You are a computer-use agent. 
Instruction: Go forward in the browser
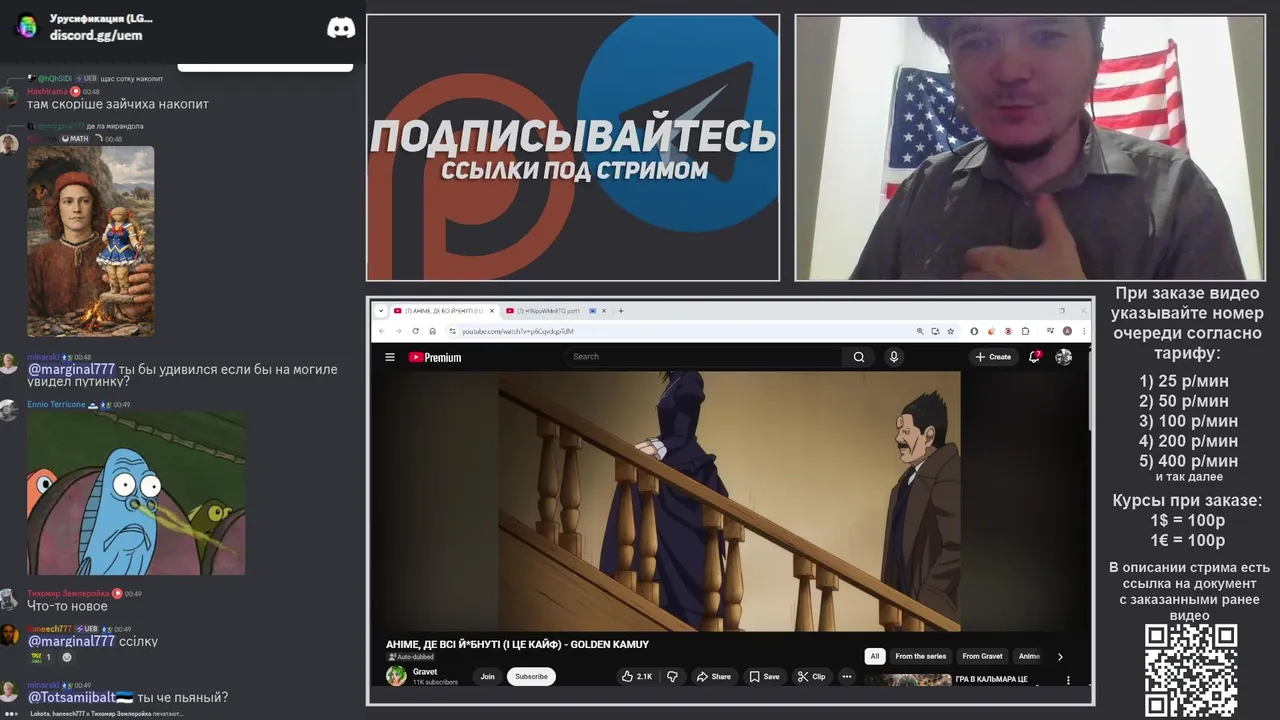coord(398,331)
